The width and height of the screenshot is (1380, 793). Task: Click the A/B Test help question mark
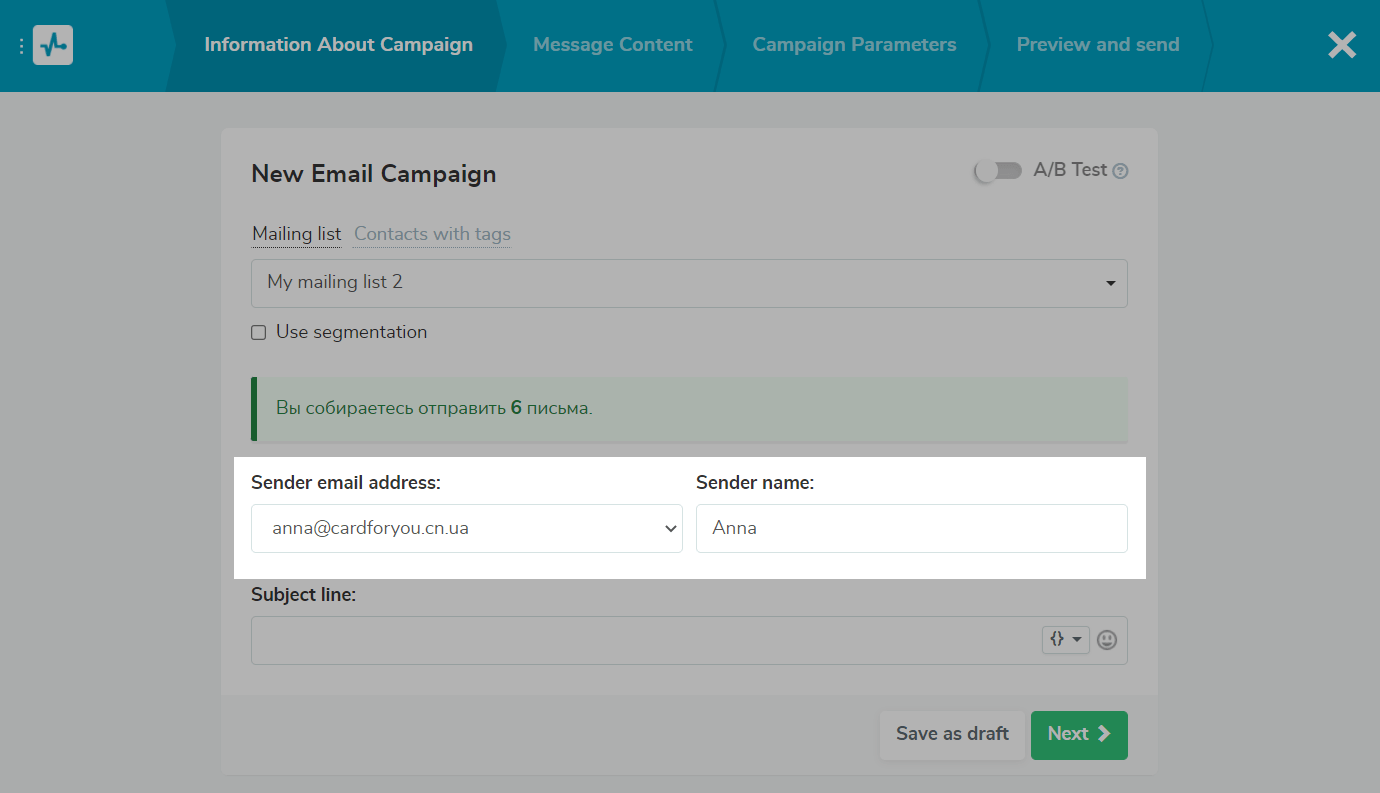coord(1120,171)
